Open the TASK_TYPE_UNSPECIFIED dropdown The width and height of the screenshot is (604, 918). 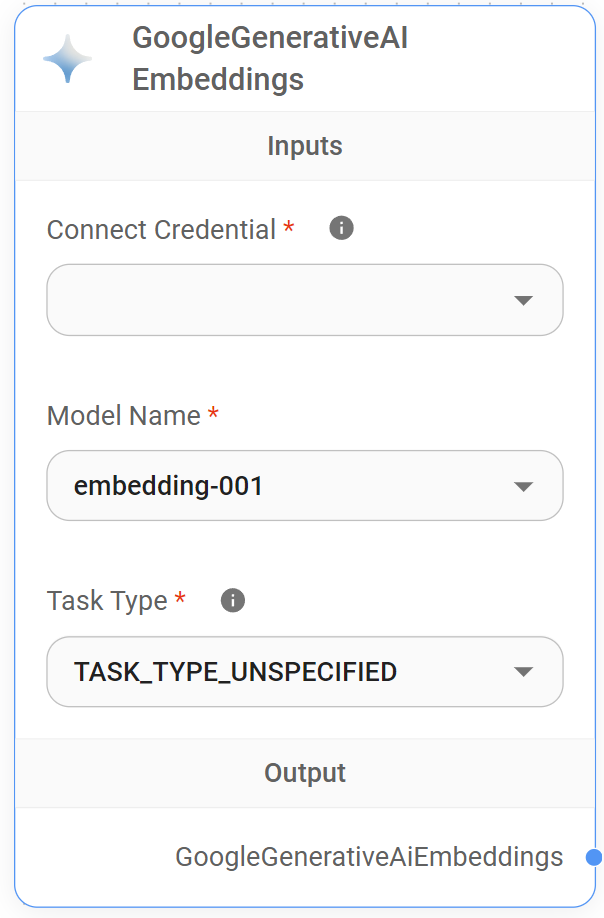coord(280,672)
